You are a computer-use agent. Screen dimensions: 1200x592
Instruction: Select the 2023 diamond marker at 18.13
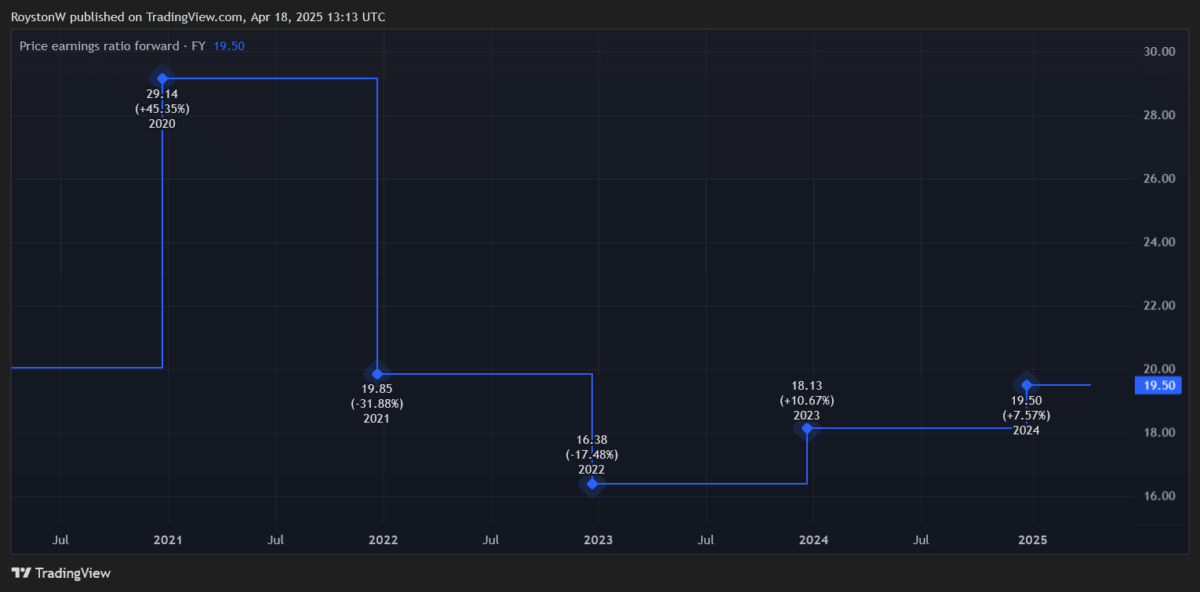[x=807, y=428]
